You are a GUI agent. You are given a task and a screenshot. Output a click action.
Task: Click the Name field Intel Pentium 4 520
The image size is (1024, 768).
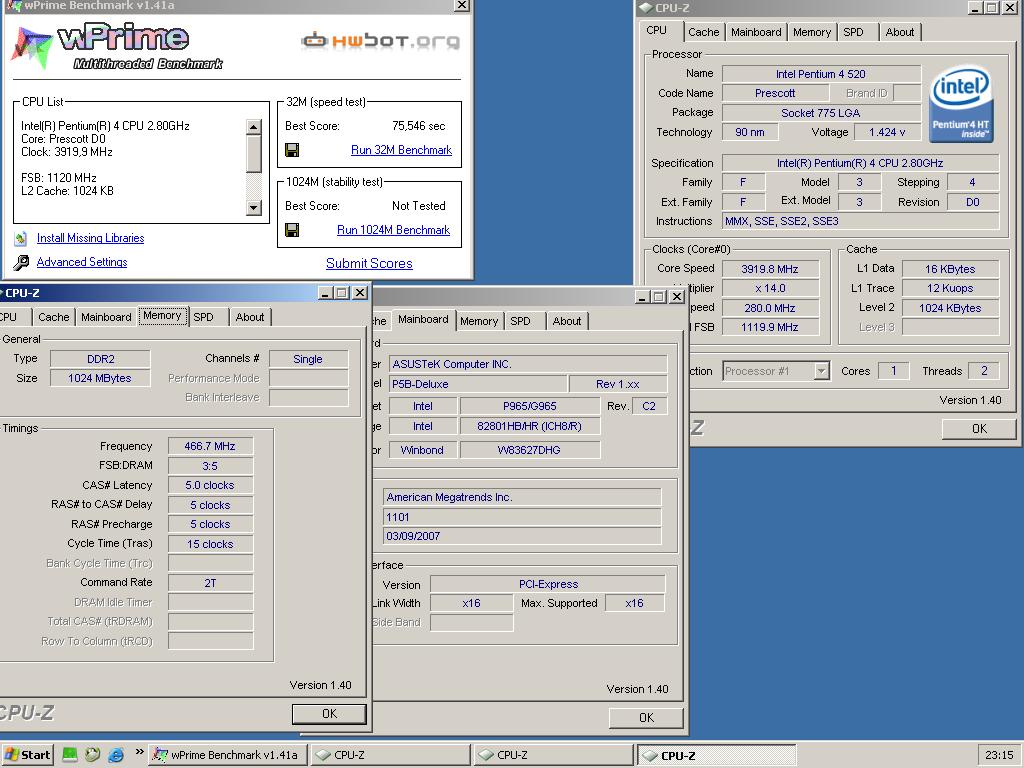point(821,74)
